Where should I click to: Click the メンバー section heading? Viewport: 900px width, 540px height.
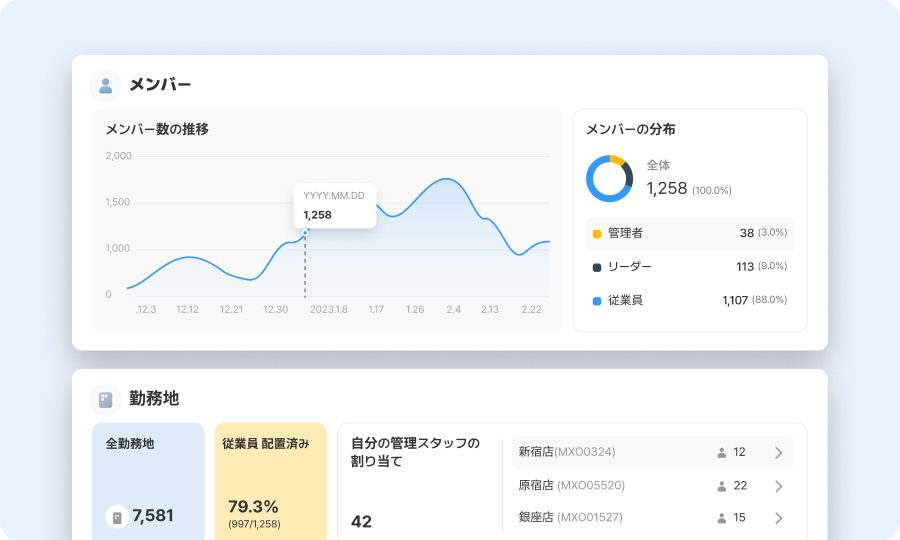click(160, 85)
